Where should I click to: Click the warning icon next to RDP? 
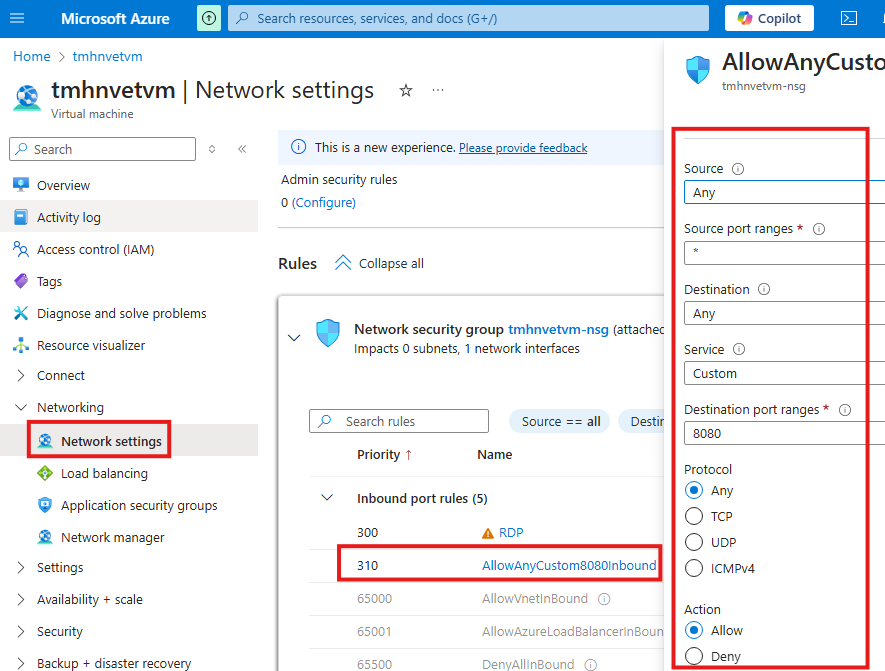point(488,533)
